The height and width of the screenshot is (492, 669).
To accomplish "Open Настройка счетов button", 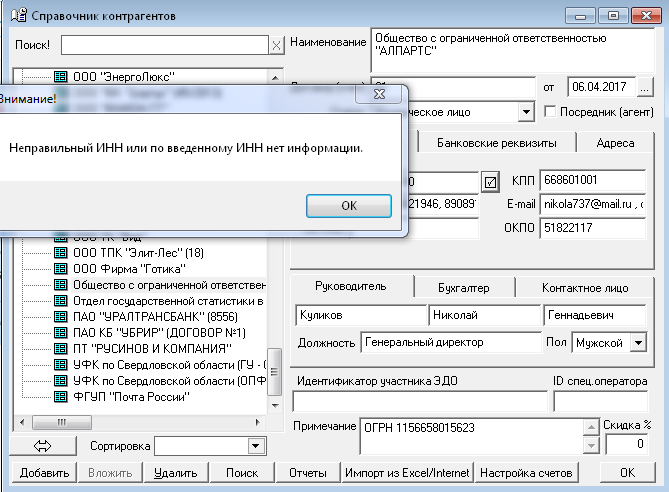I will pyautogui.click(x=526, y=472).
